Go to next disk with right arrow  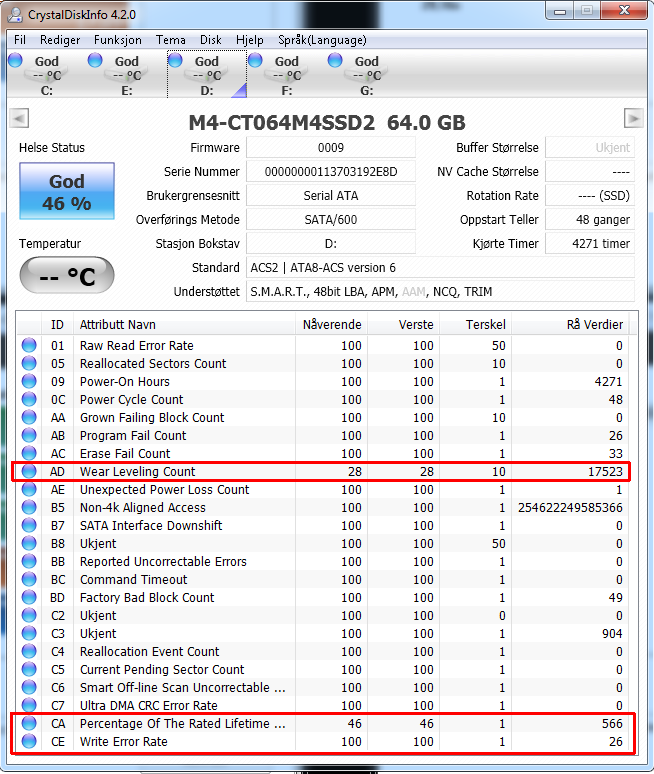point(634,118)
